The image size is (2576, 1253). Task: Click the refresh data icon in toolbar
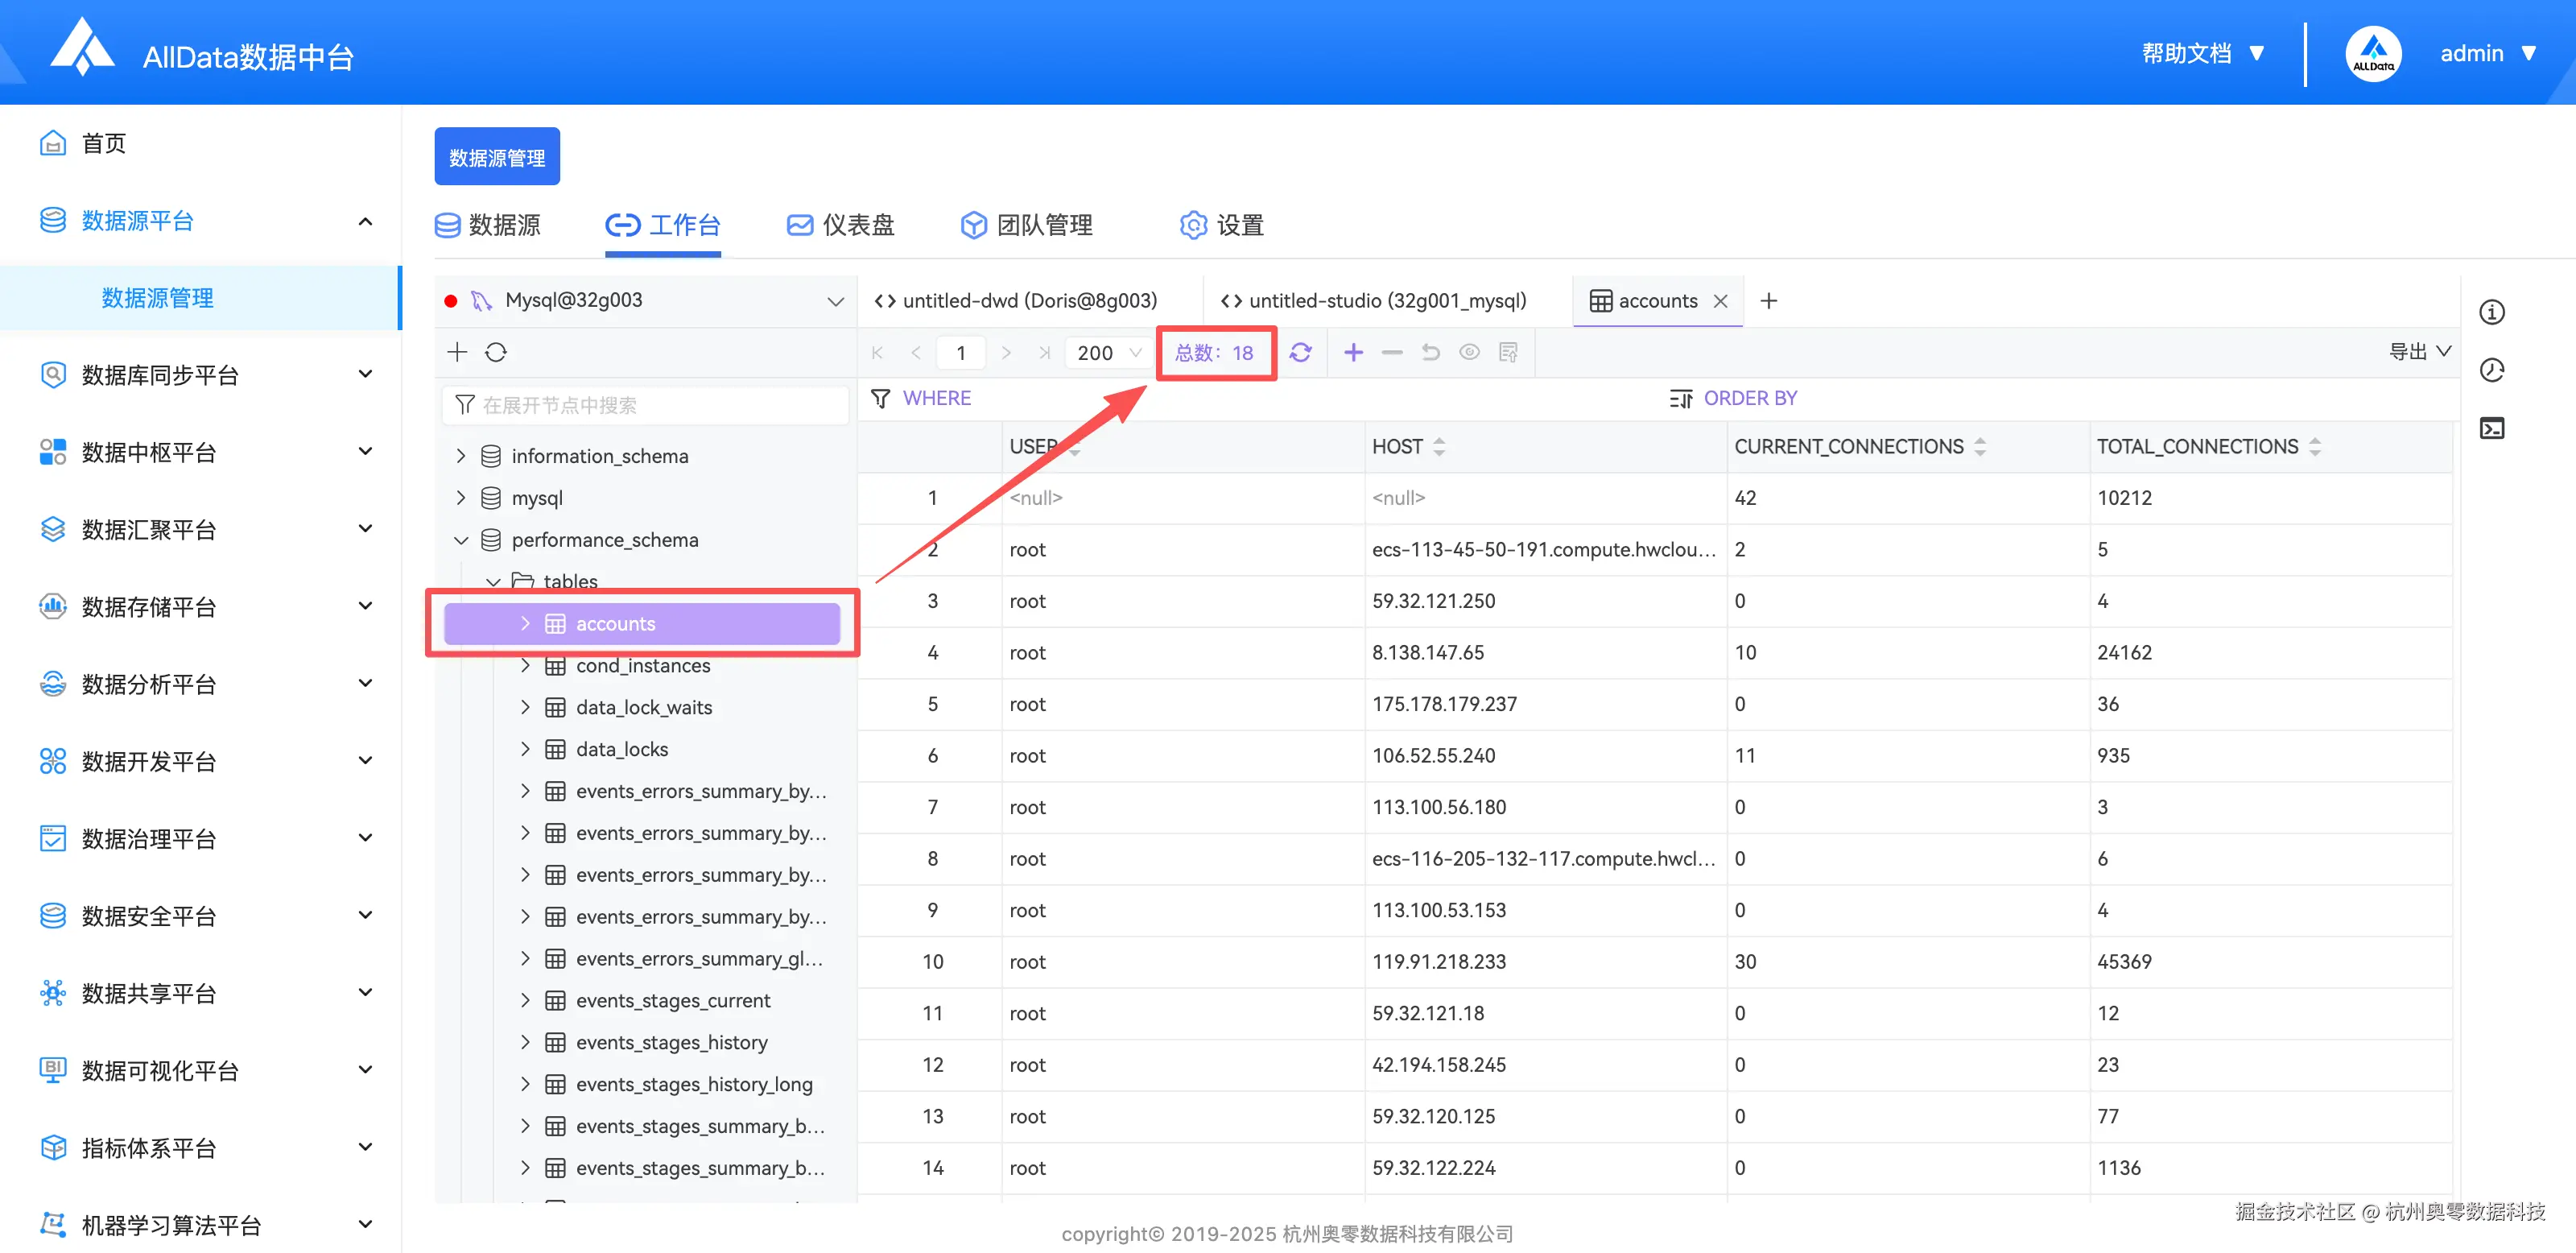pyautogui.click(x=1300, y=352)
